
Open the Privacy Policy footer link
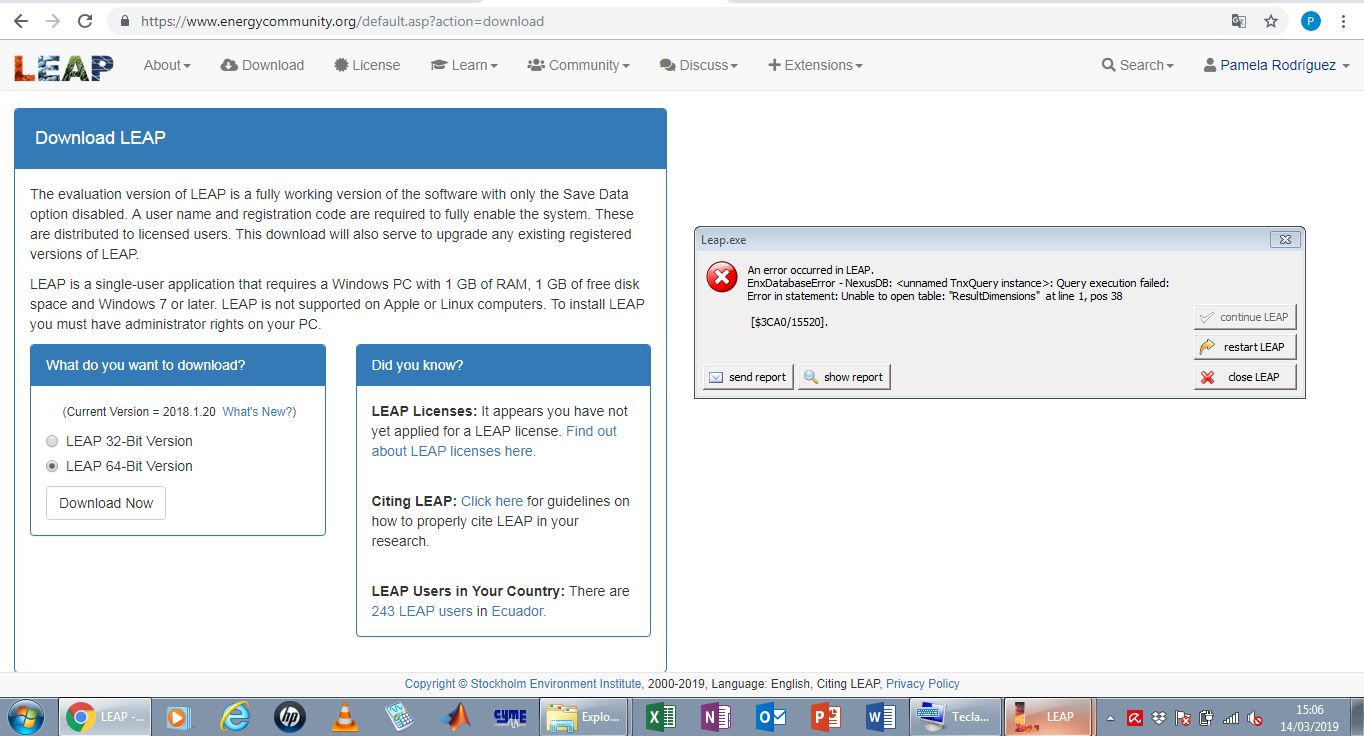click(x=922, y=684)
